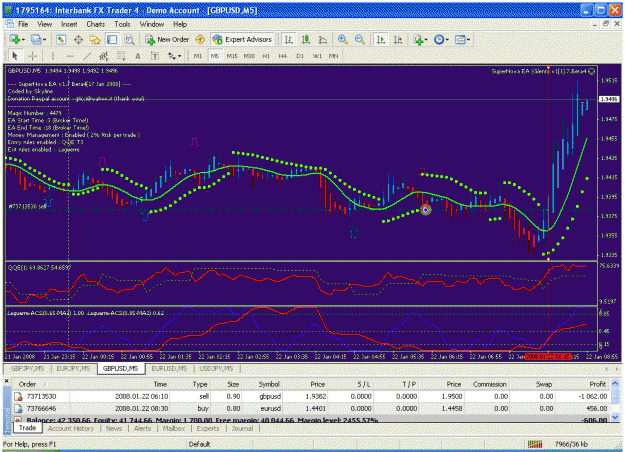Open the Arrows objects dropdown
Viewport: 625px width, 452px height.
coord(175,56)
